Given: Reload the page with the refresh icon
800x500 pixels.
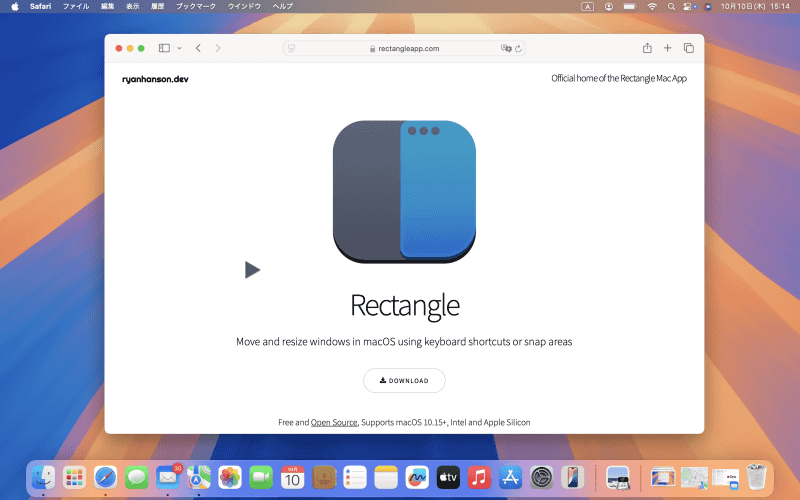Looking at the screenshot, I should [x=518, y=48].
